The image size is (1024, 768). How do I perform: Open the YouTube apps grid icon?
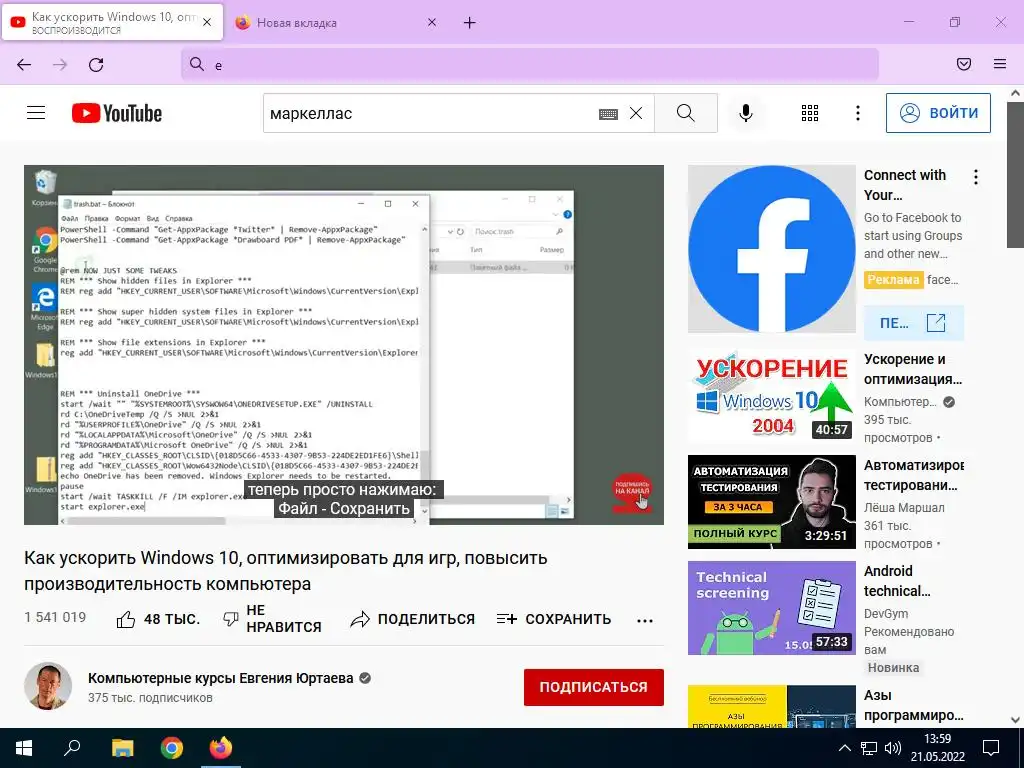pos(810,113)
